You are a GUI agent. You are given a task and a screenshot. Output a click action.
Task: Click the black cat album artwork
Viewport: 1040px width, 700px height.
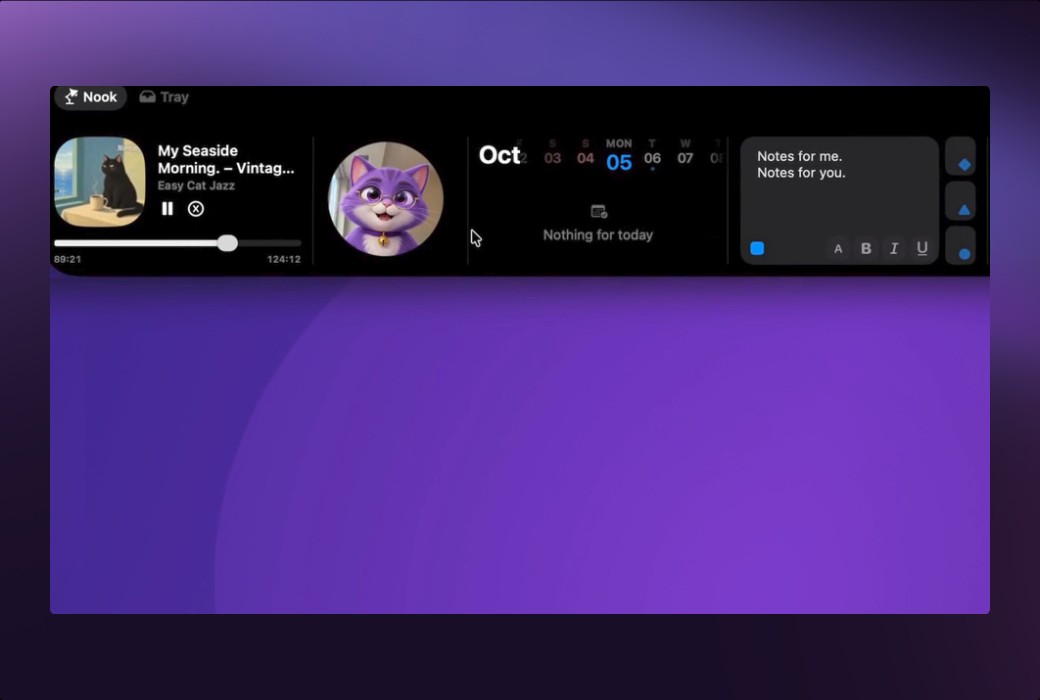(100, 182)
